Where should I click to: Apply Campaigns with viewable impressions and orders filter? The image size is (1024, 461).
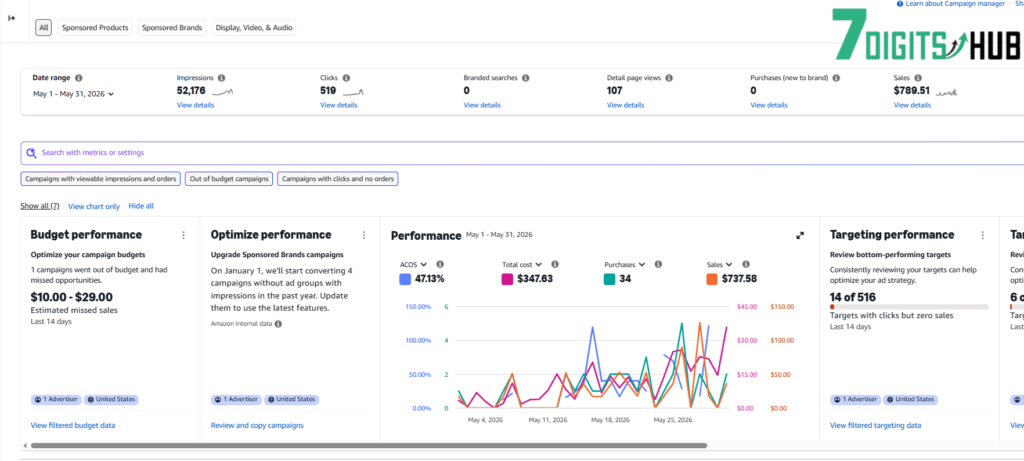coord(101,179)
